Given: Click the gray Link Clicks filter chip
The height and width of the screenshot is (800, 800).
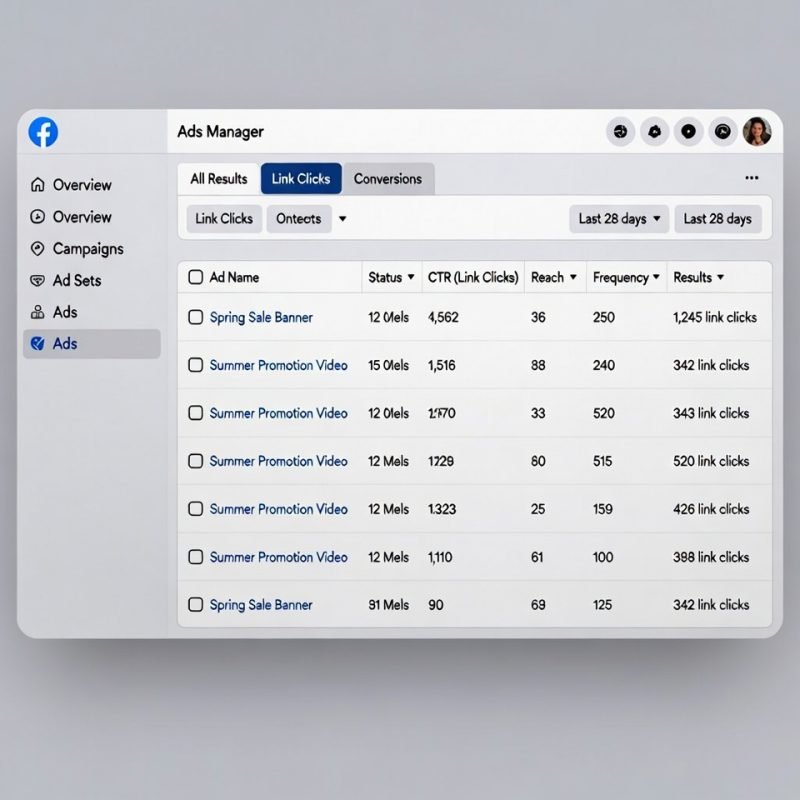Looking at the screenshot, I should coord(224,219).
